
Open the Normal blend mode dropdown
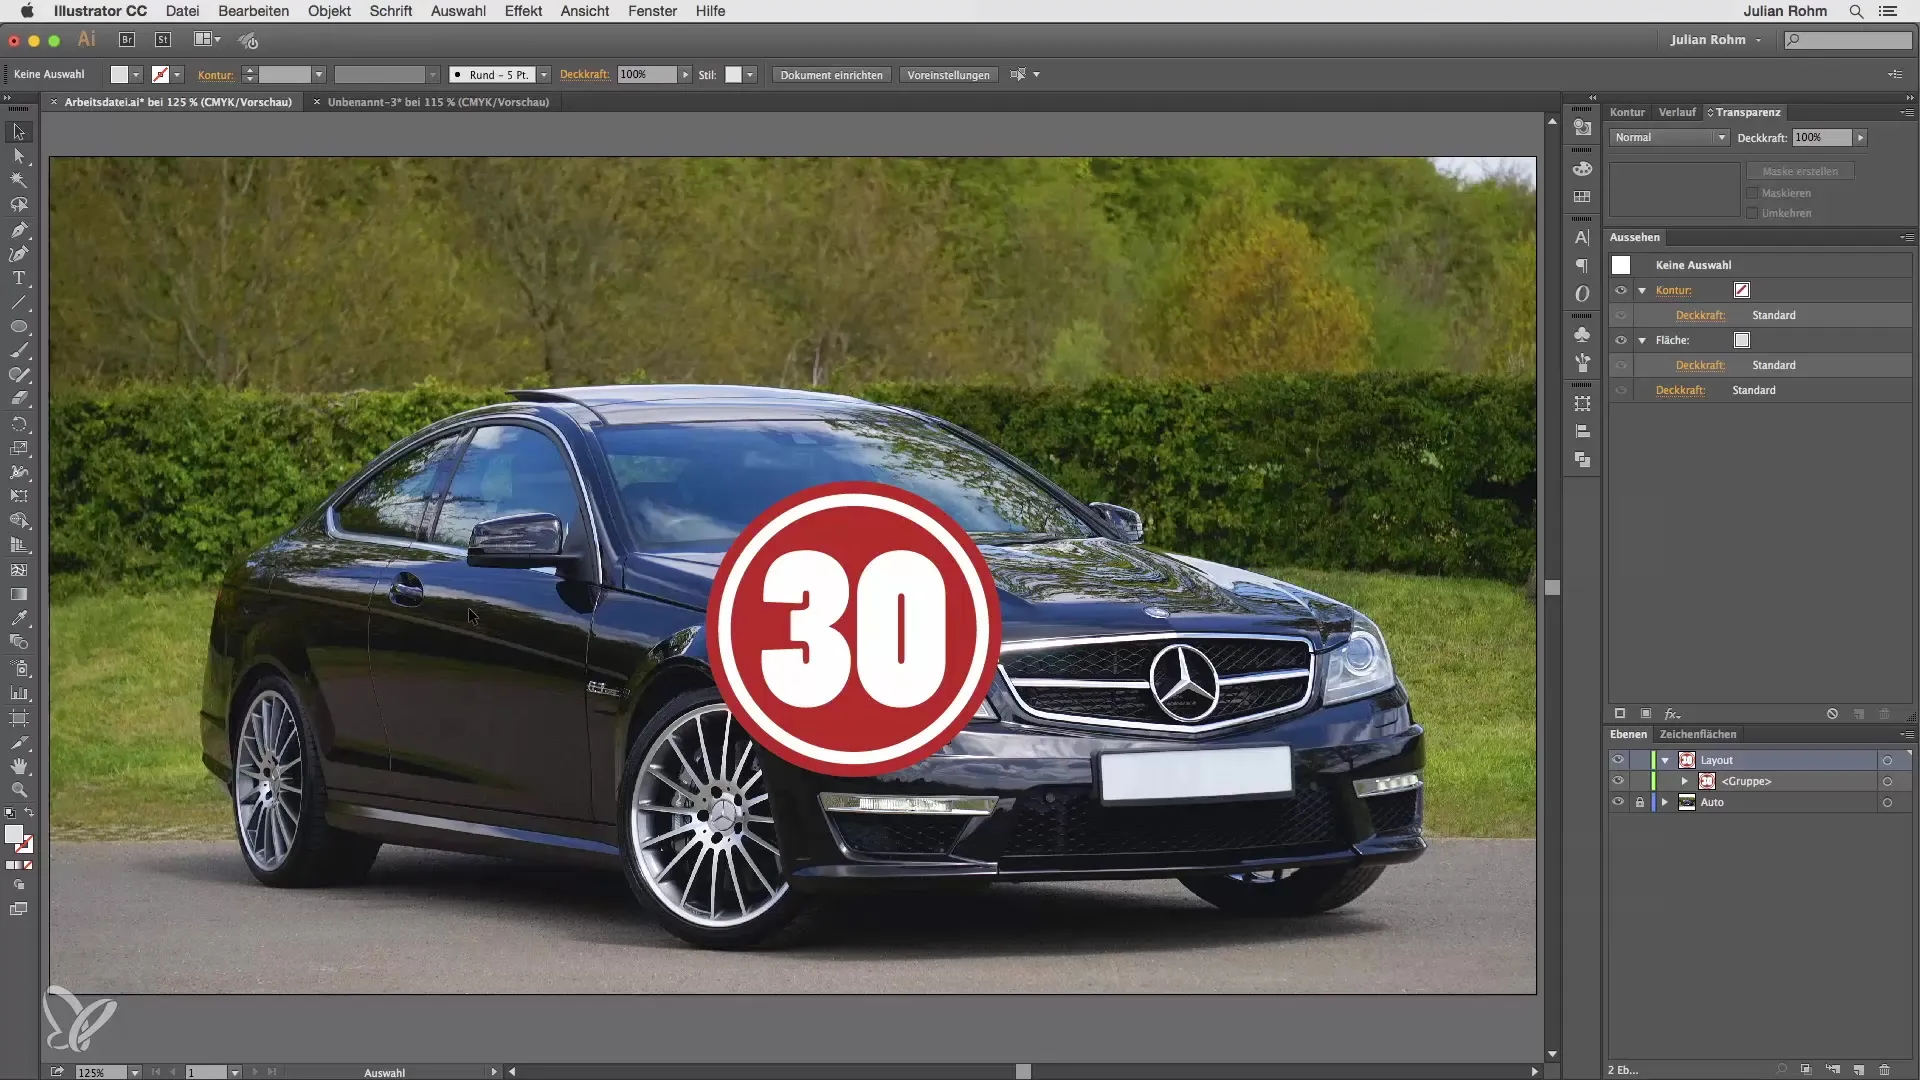click(x=1669, y=137)
